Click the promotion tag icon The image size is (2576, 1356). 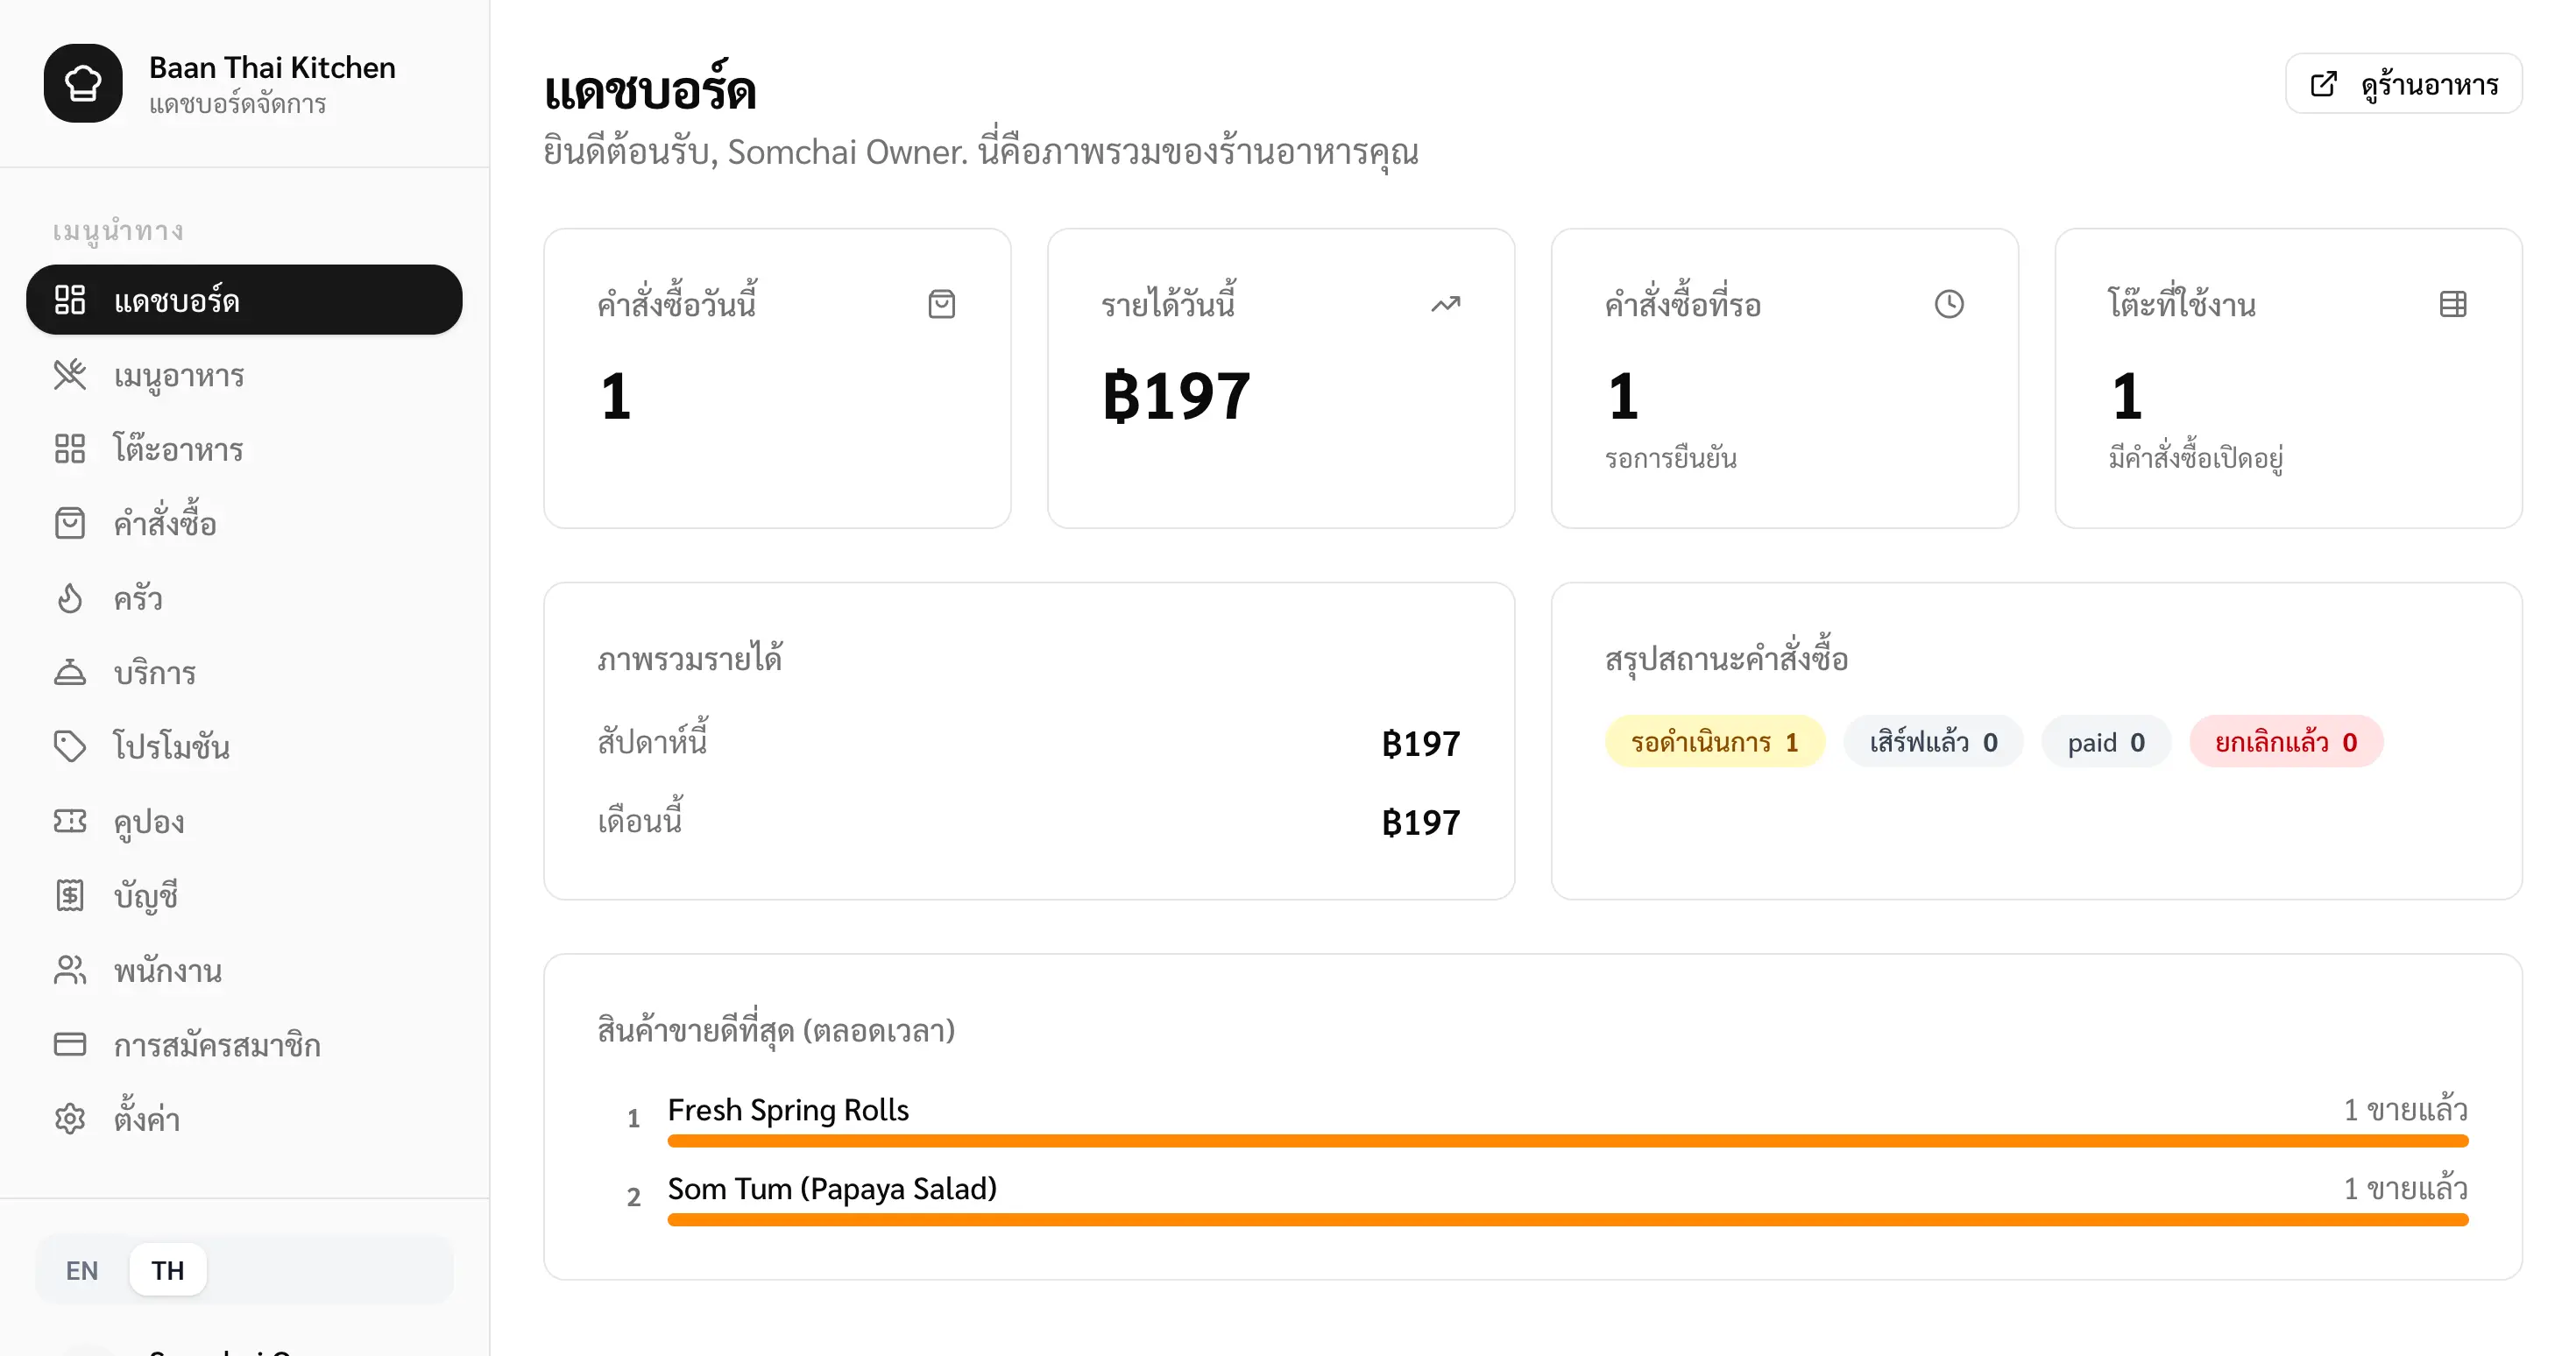pyautogui.click(x=70, y=746)
